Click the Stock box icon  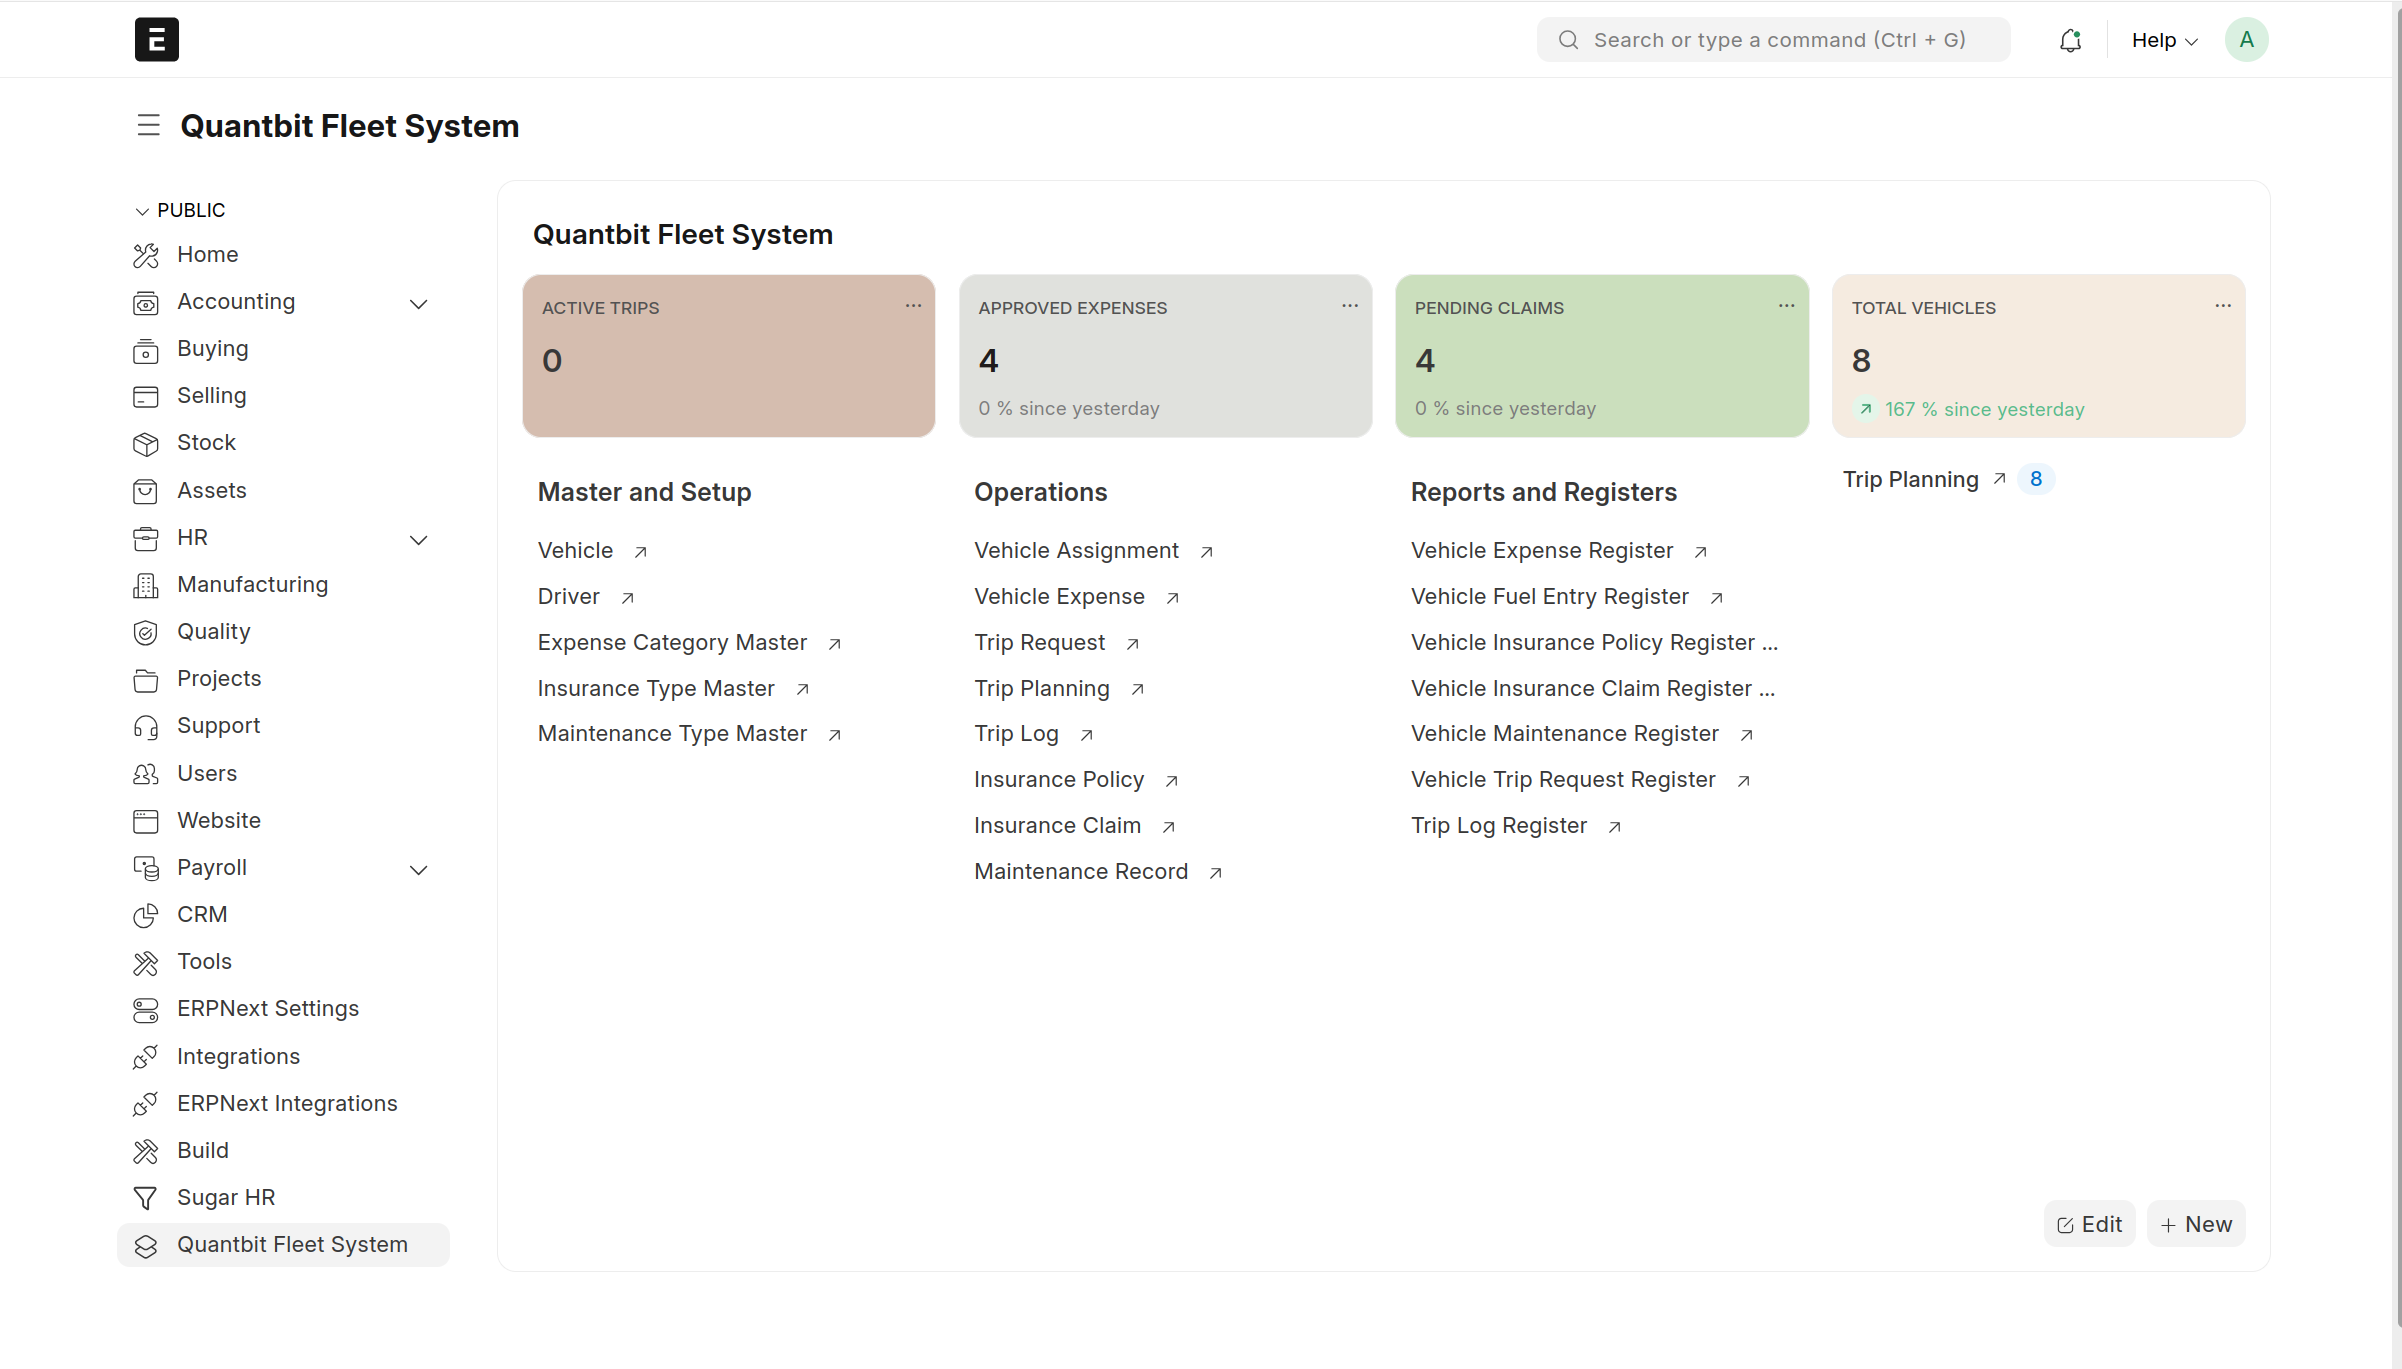pyautogui.click(x=146, y=443)
